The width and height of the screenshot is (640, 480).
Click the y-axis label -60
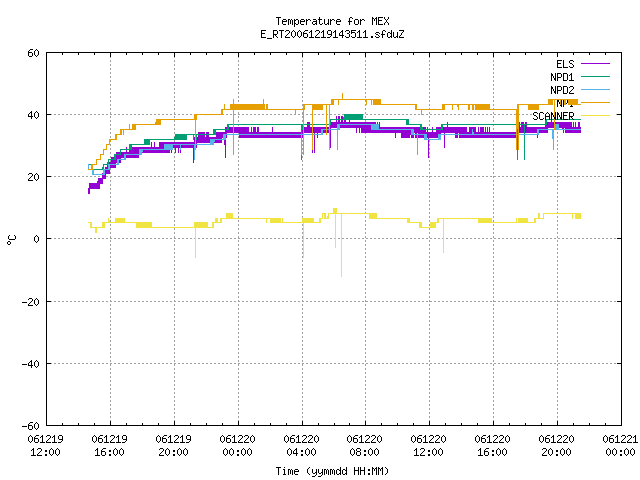point(31,426)
